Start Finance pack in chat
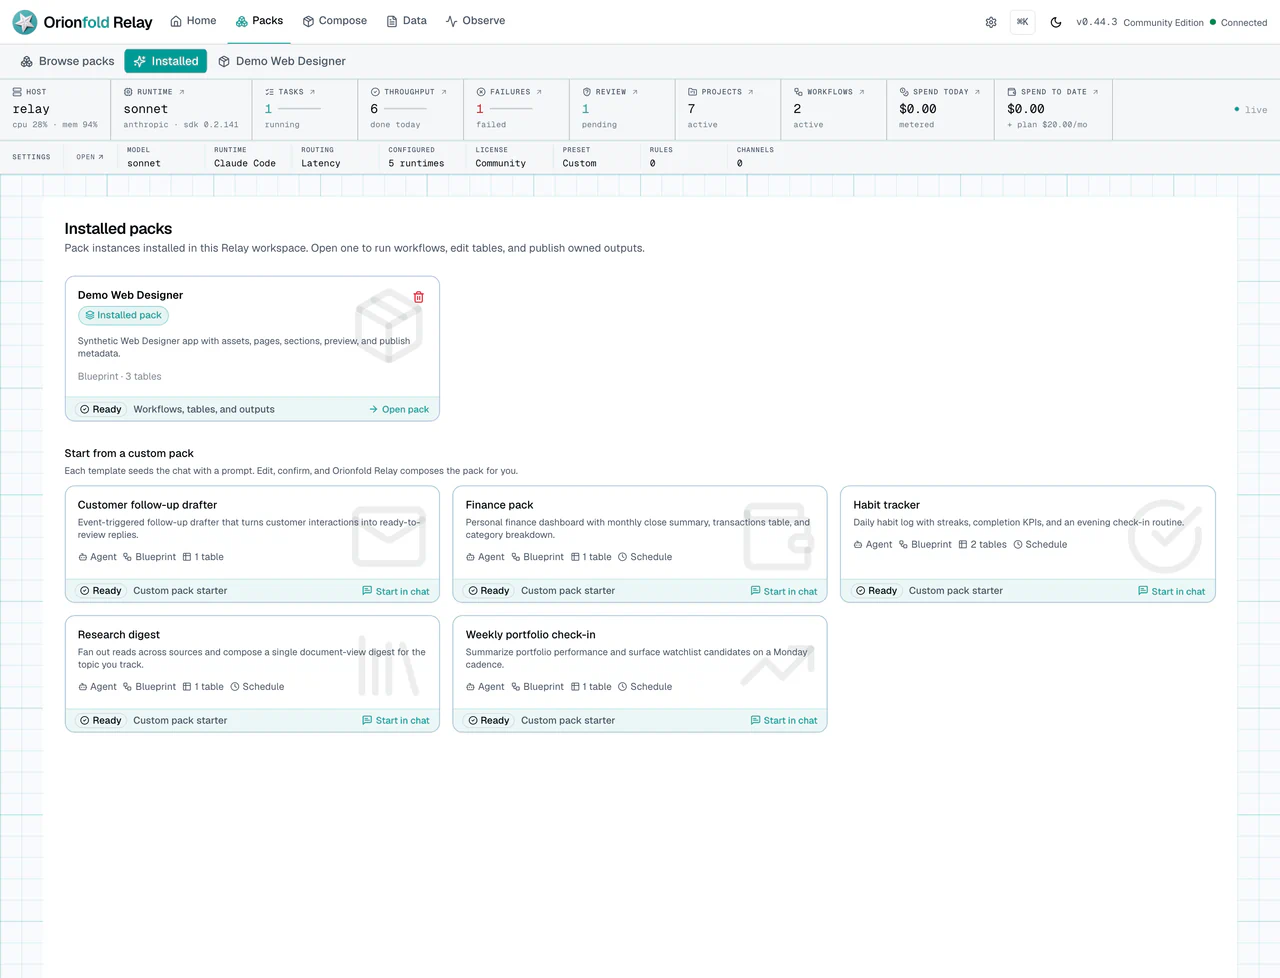This screenshot has width=1280, height=978. pos(784,591)
